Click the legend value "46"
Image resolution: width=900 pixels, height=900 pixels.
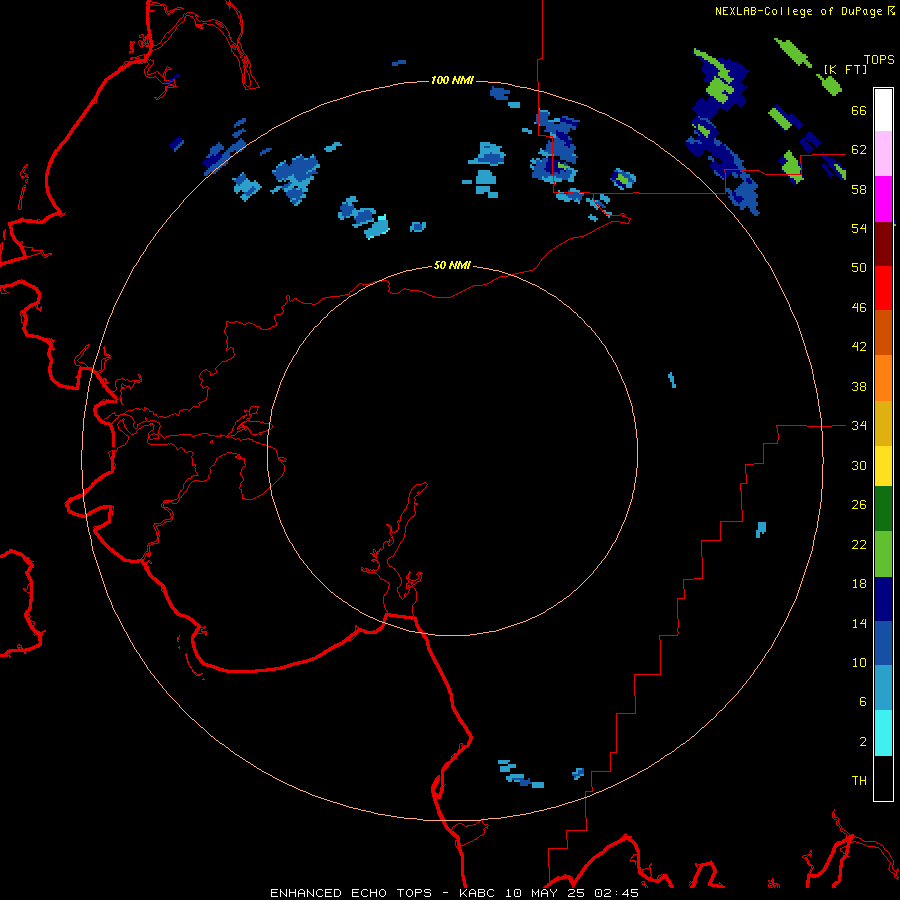[x=859, y=308]
